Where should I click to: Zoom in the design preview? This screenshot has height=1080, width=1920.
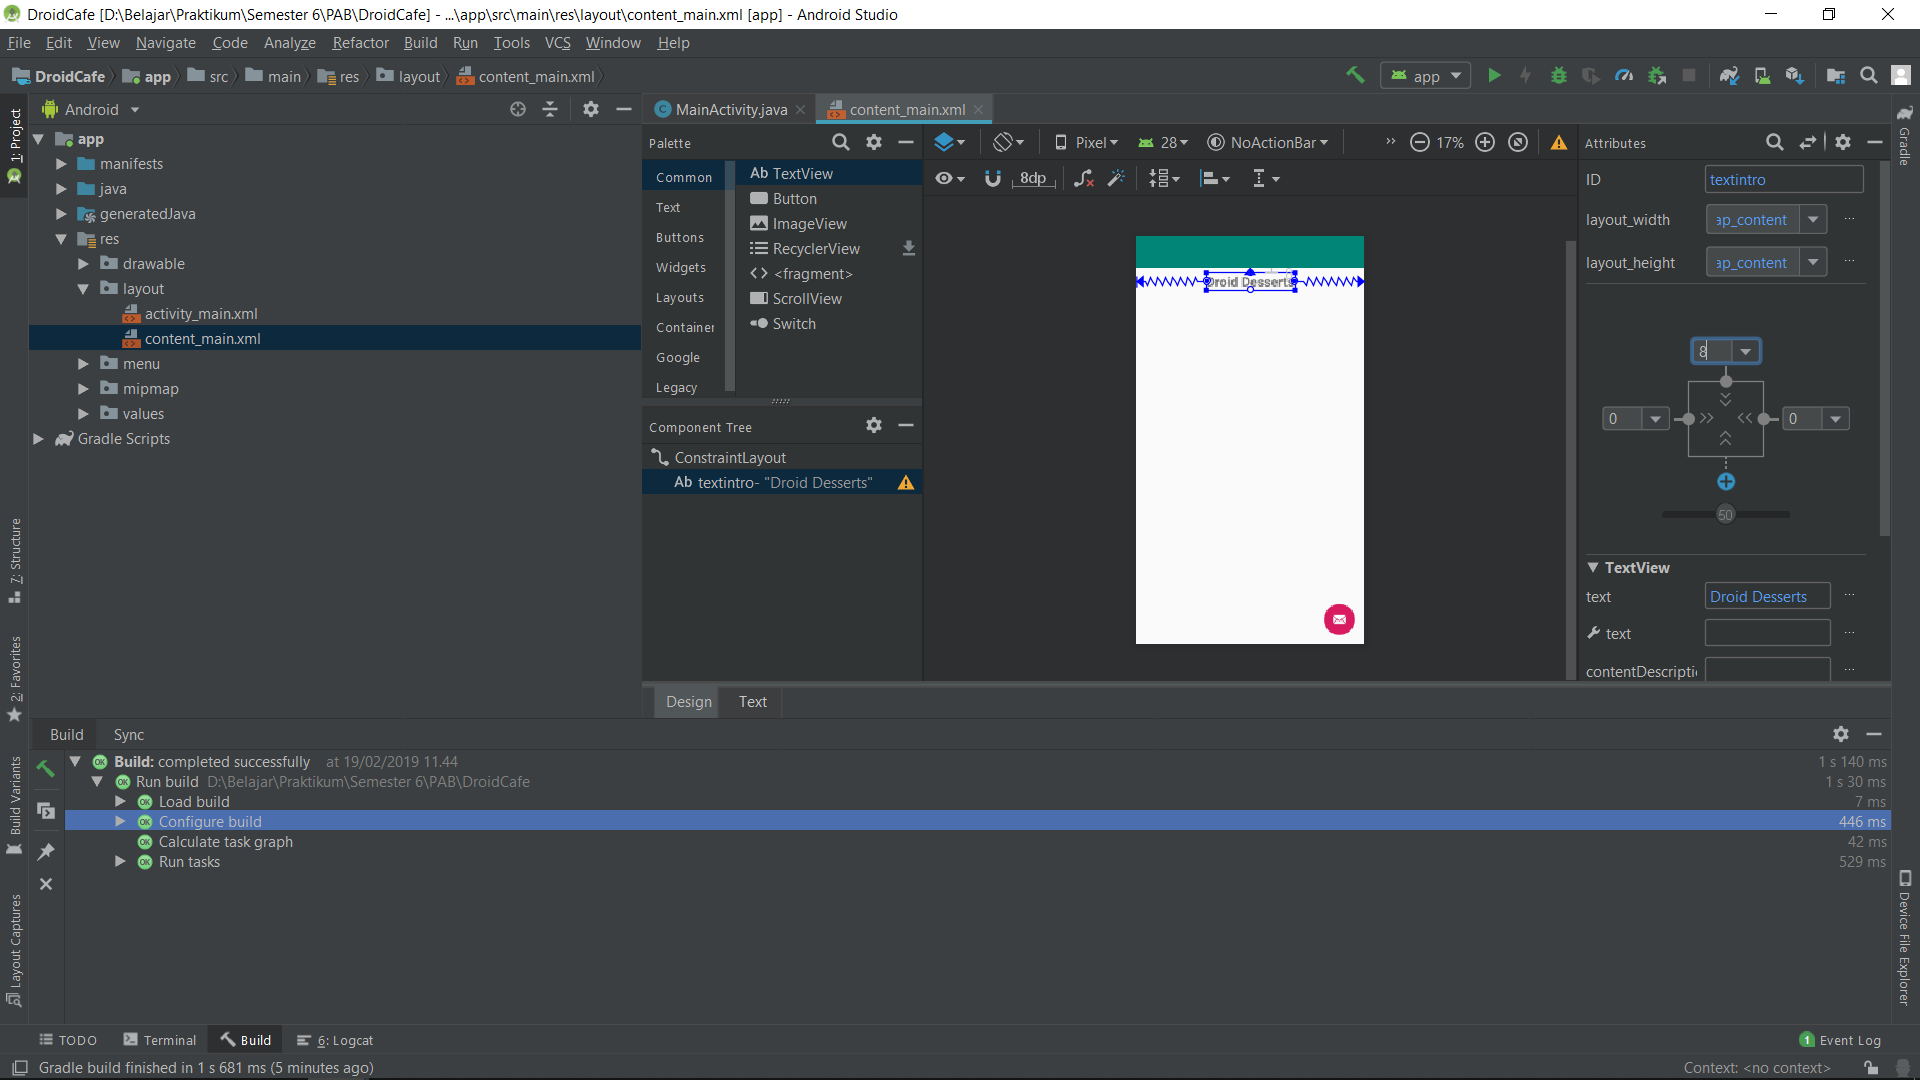pos(1485,143)
